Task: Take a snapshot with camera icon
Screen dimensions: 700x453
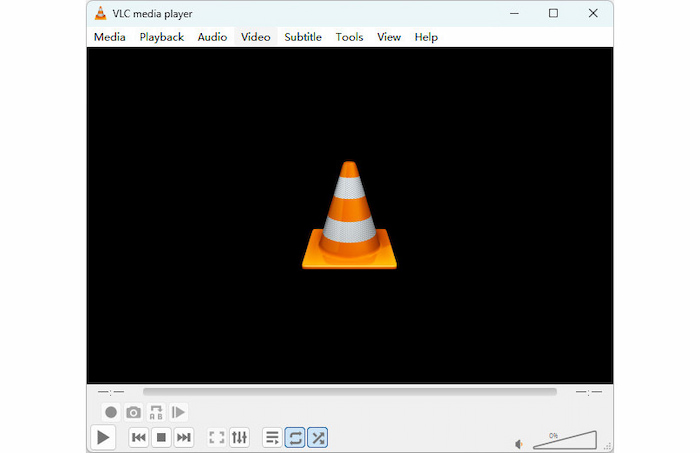Action: [x=133, y=412]
